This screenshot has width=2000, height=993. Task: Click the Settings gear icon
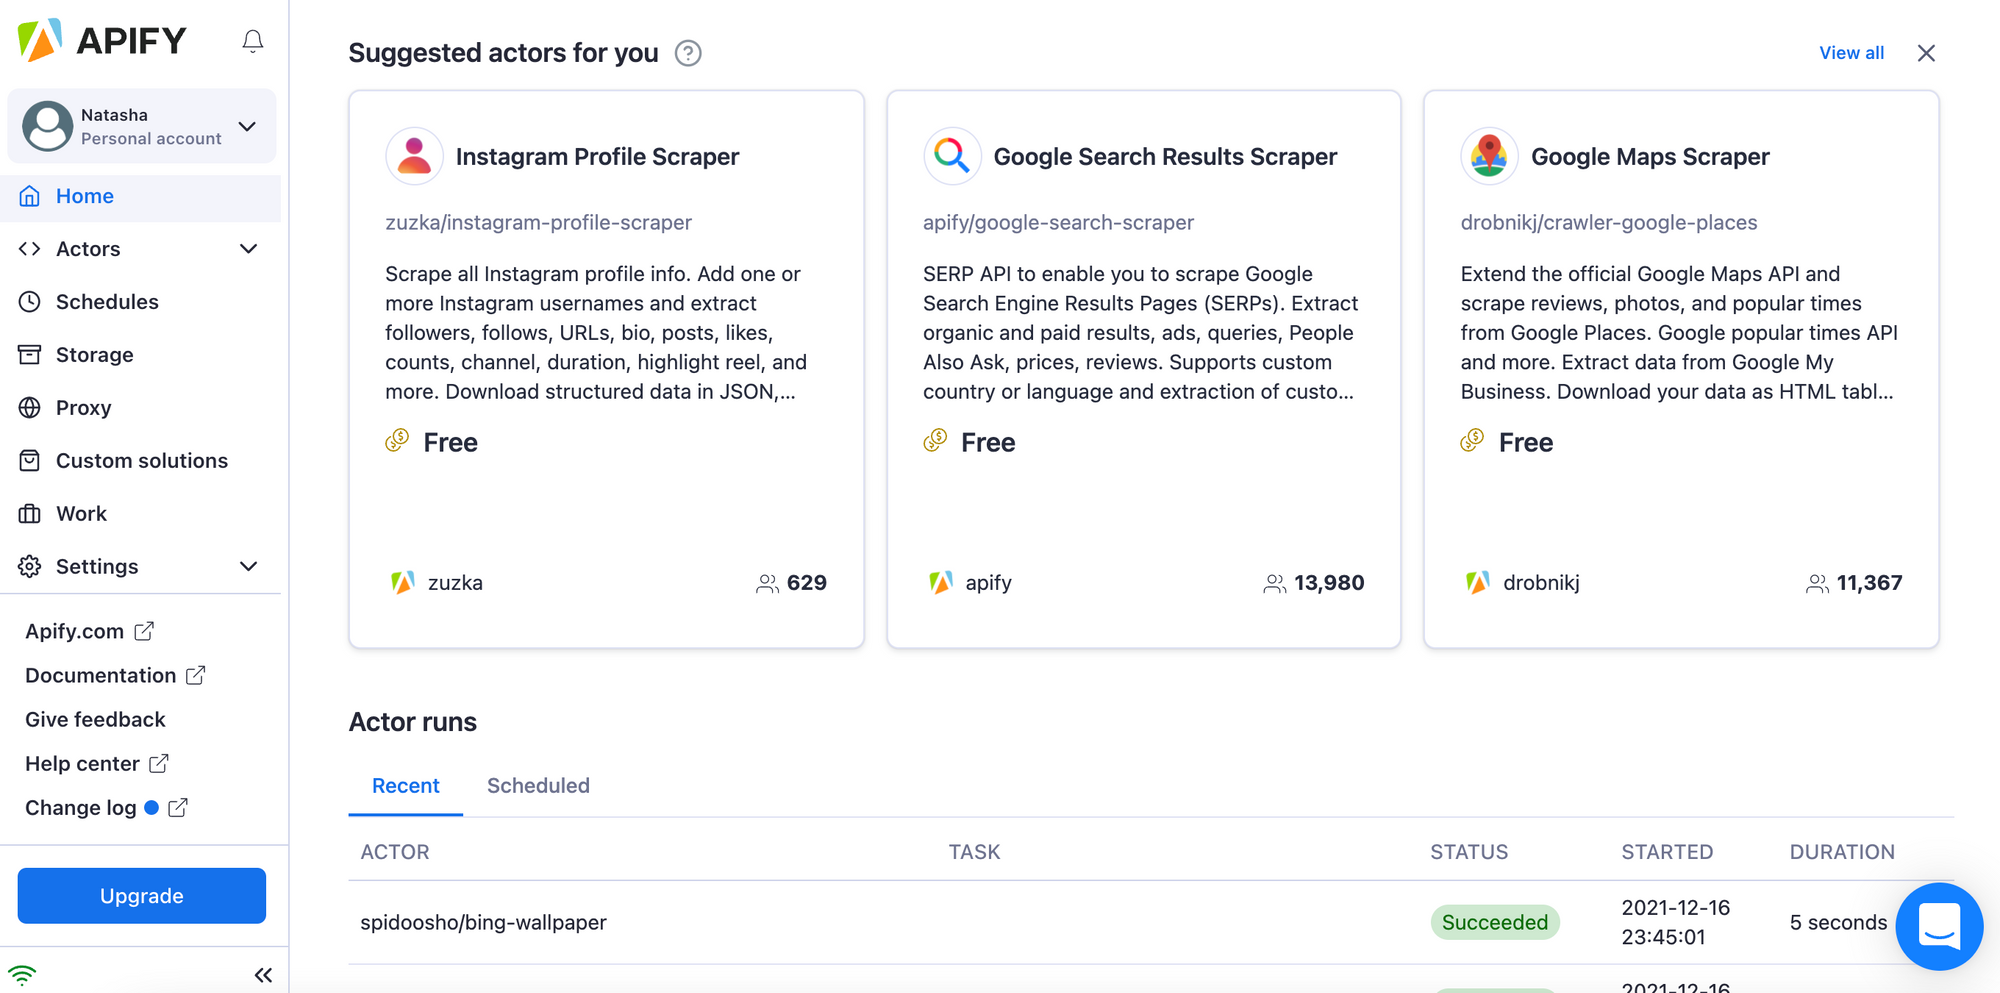click(30, 567)
